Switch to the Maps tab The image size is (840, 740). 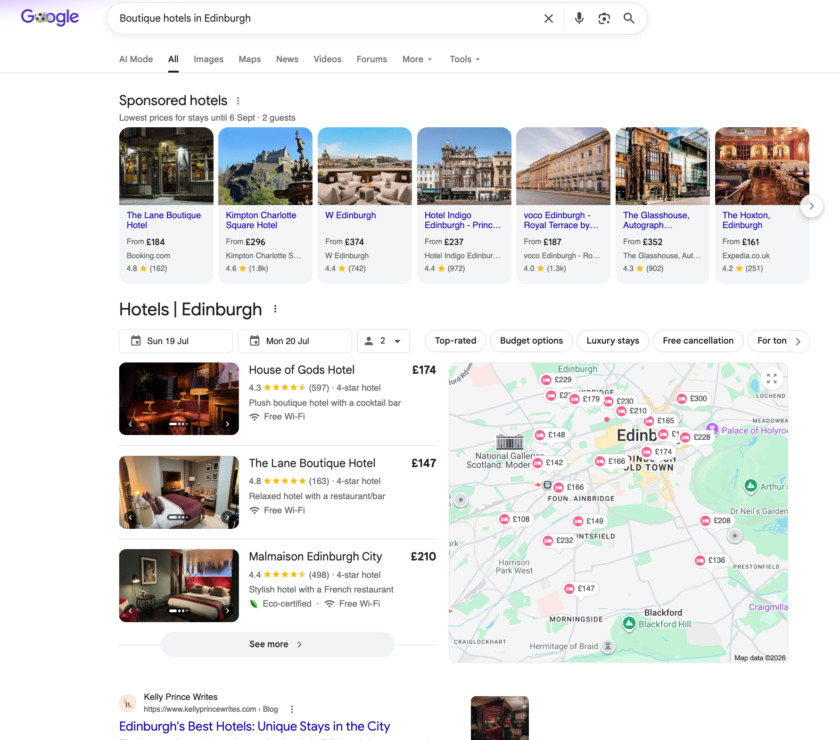click(x=250, y=59)
